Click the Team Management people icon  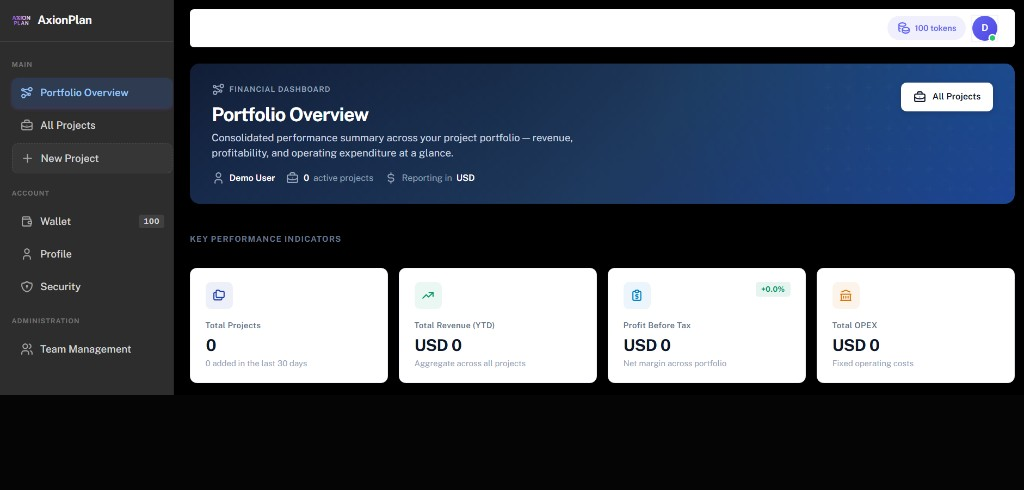click(27, 350)
